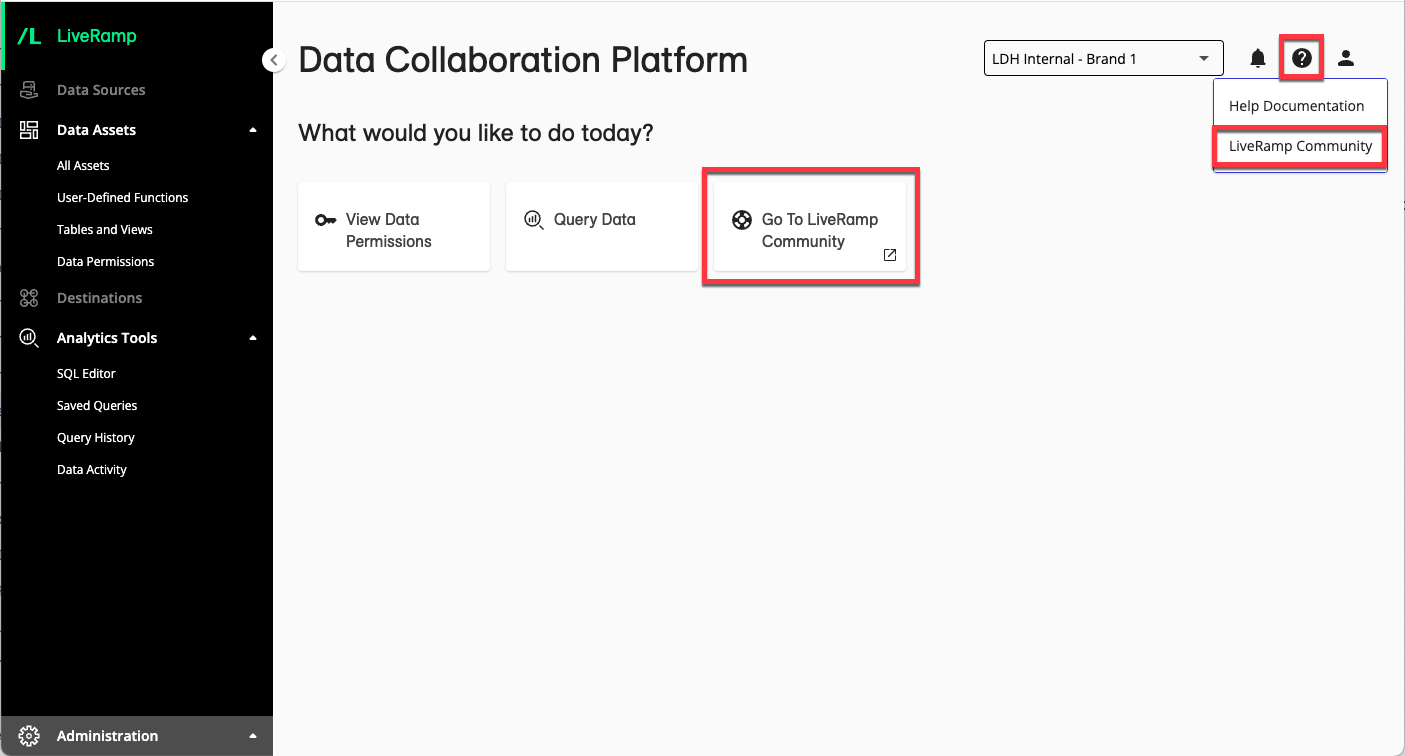
Task: Click the Analytics Tools magnifier icon
Action: point(29,338)
